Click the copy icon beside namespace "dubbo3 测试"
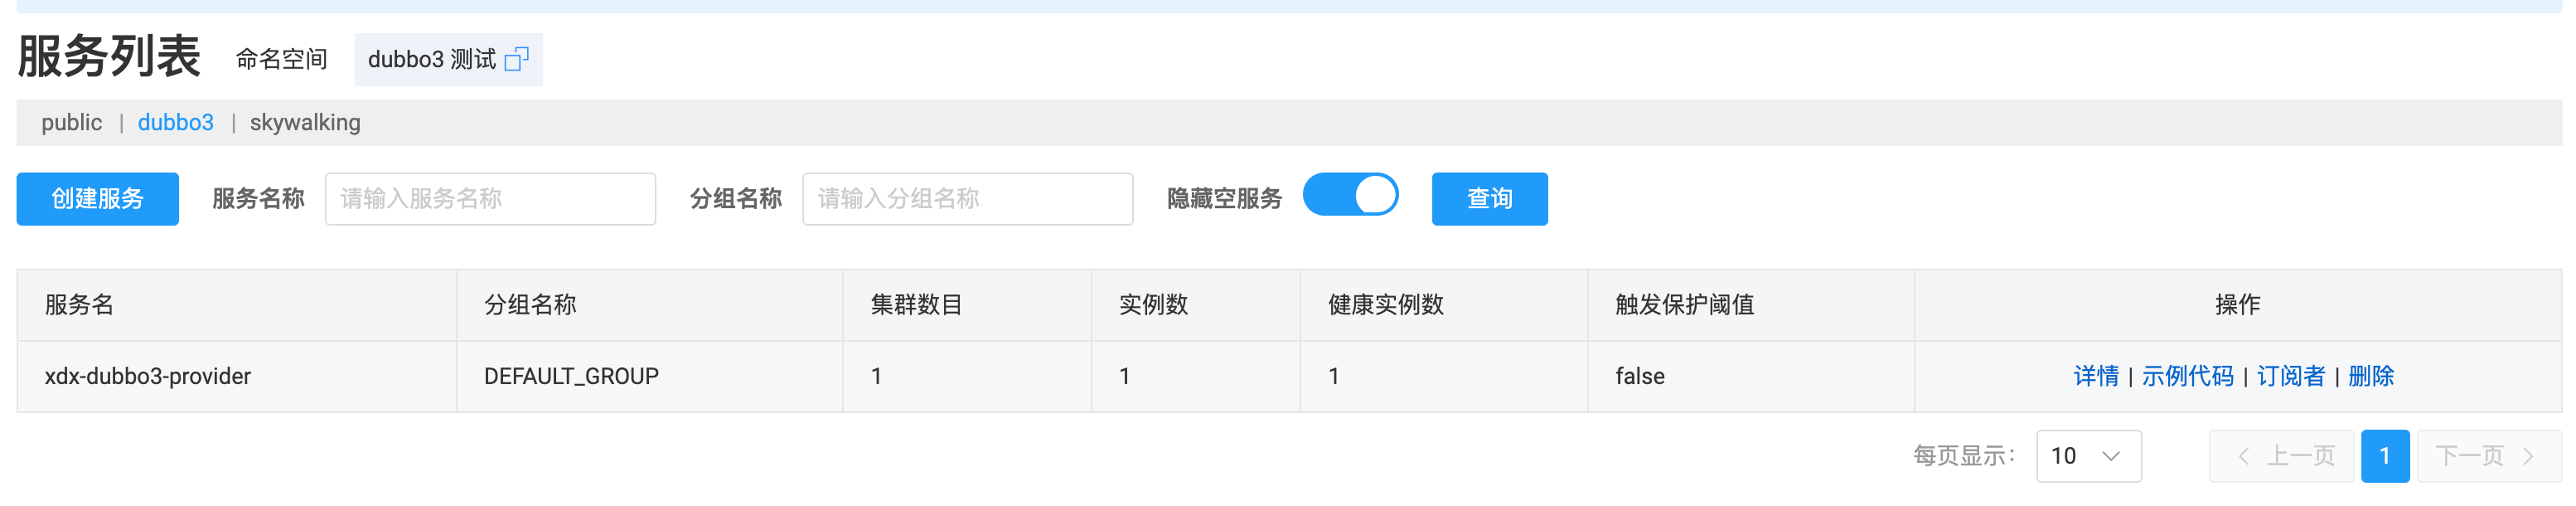This screenshot has width=2576, height=506. click(516, 60)
